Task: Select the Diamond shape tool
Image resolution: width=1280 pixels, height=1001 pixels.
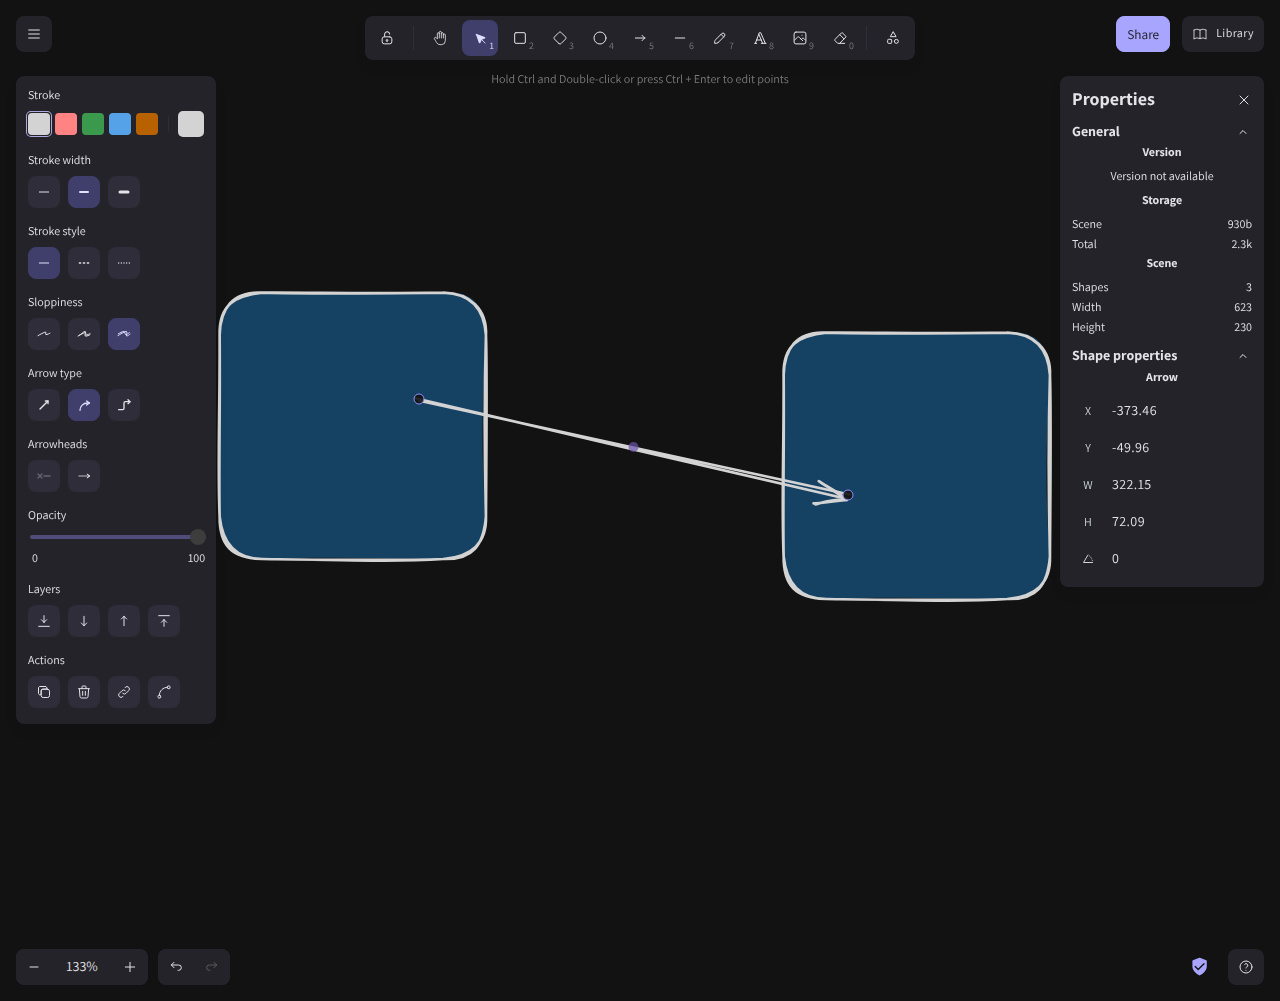Action: point(560,38)
